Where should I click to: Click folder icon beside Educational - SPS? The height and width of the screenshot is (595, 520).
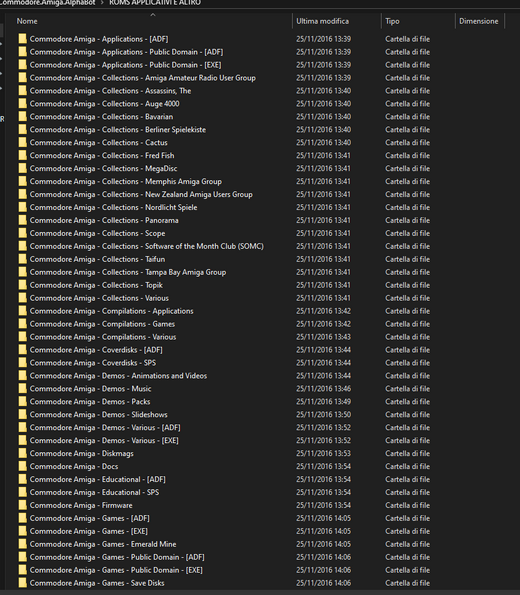click(23, 492)
